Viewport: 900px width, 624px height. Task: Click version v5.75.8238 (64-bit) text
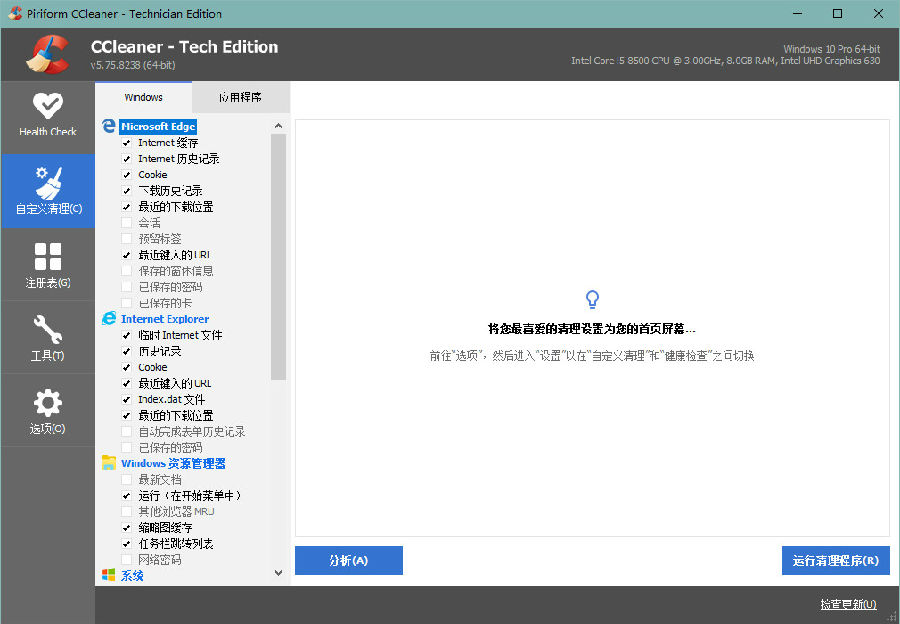(x=133, y=65)
